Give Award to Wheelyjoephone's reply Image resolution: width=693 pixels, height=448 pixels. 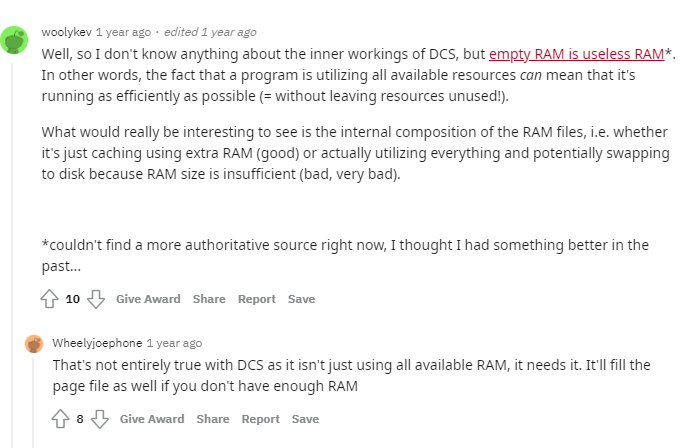click(152, 419)
